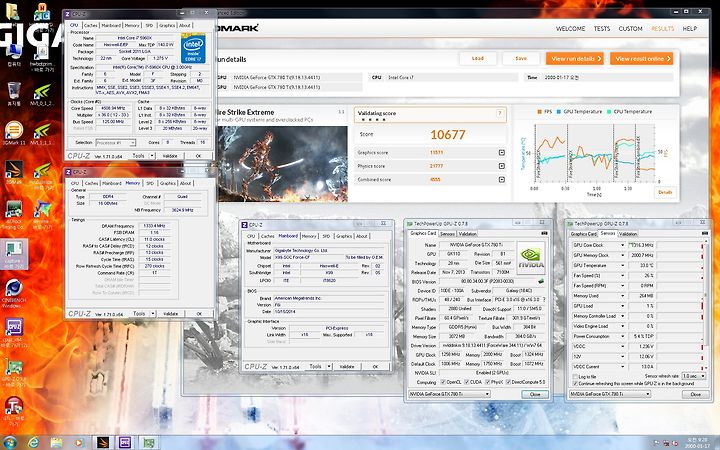
Task: Switch to GPU-Z via its taskbar button
Action: pos(148,443)
